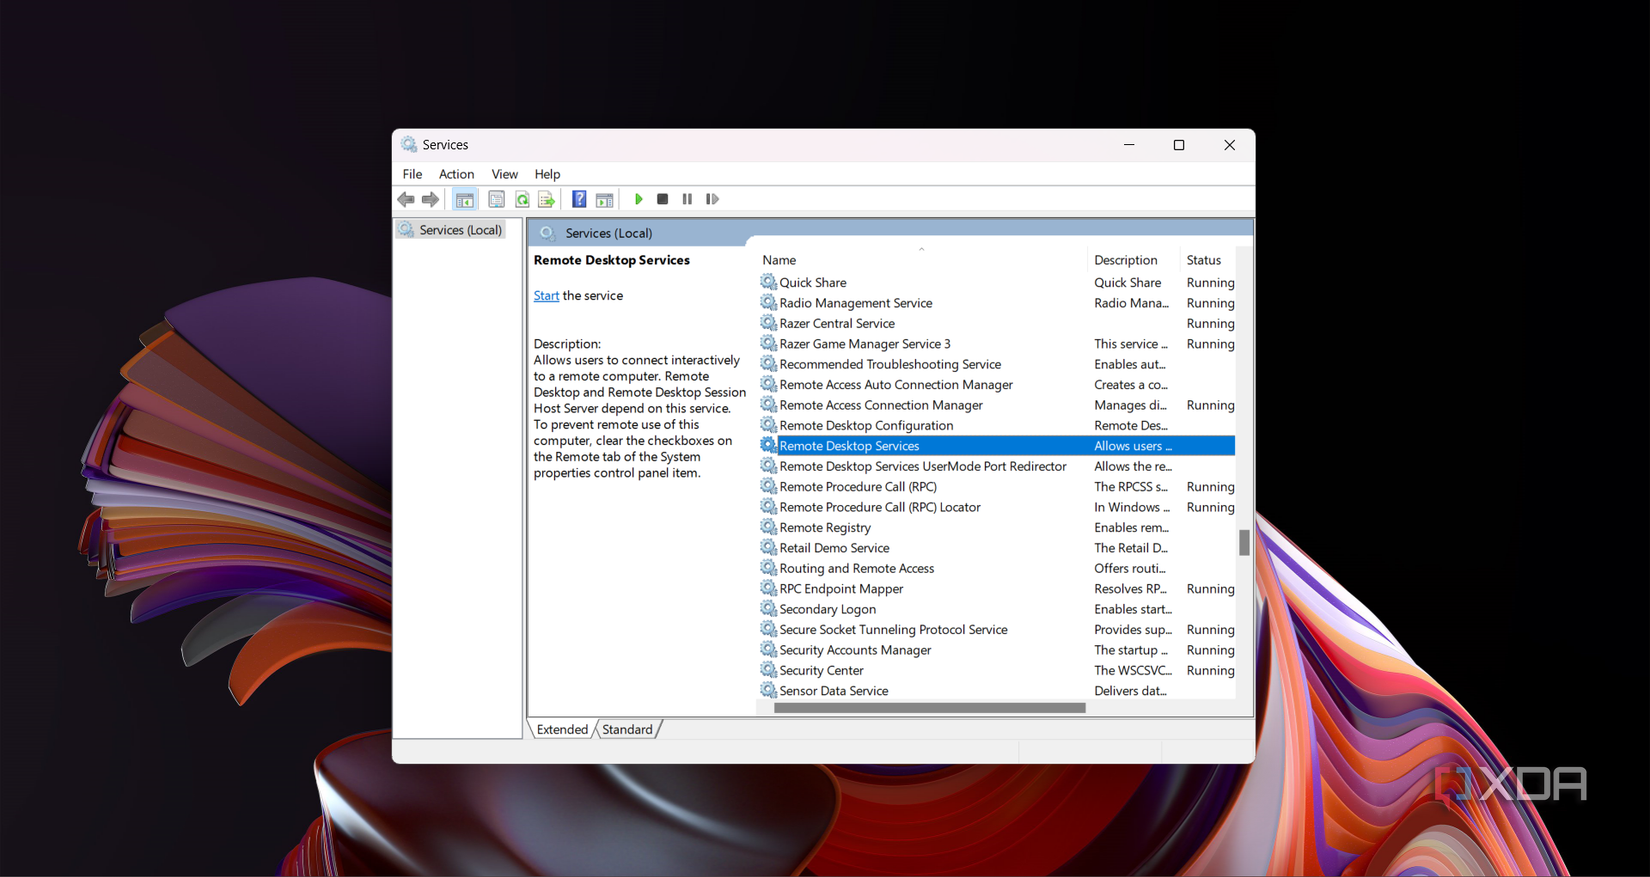Select the Remote Registry service row
This screenshot has height=877, width=1650.
pos(825,527)
